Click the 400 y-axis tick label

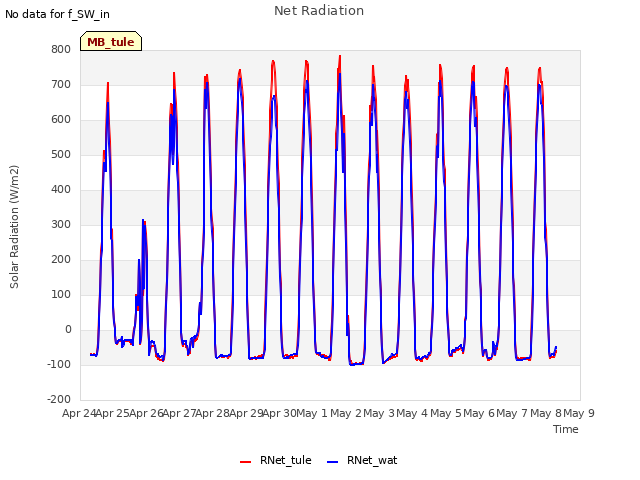61,190
